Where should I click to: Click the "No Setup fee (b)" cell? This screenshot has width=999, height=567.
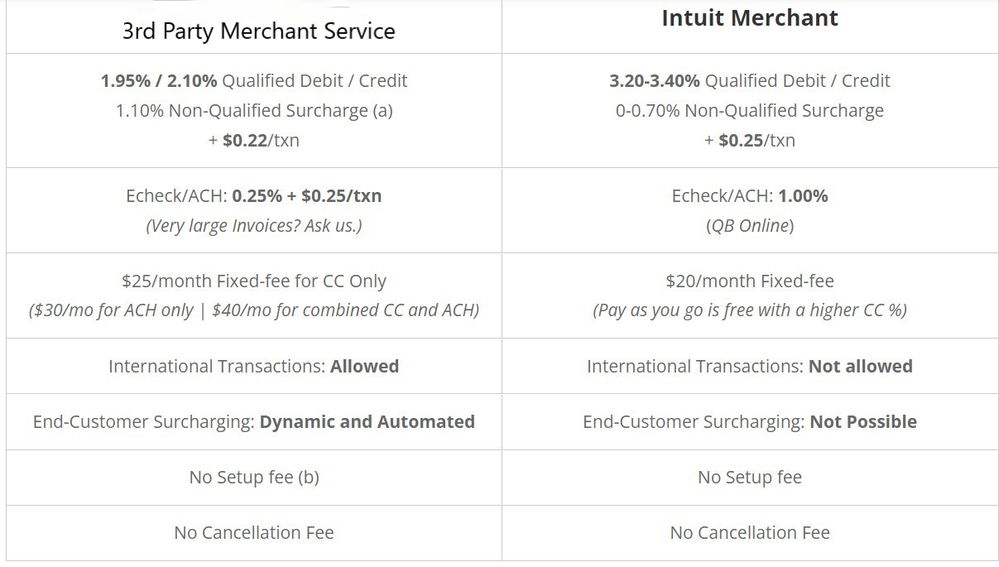tap(253, 477)
